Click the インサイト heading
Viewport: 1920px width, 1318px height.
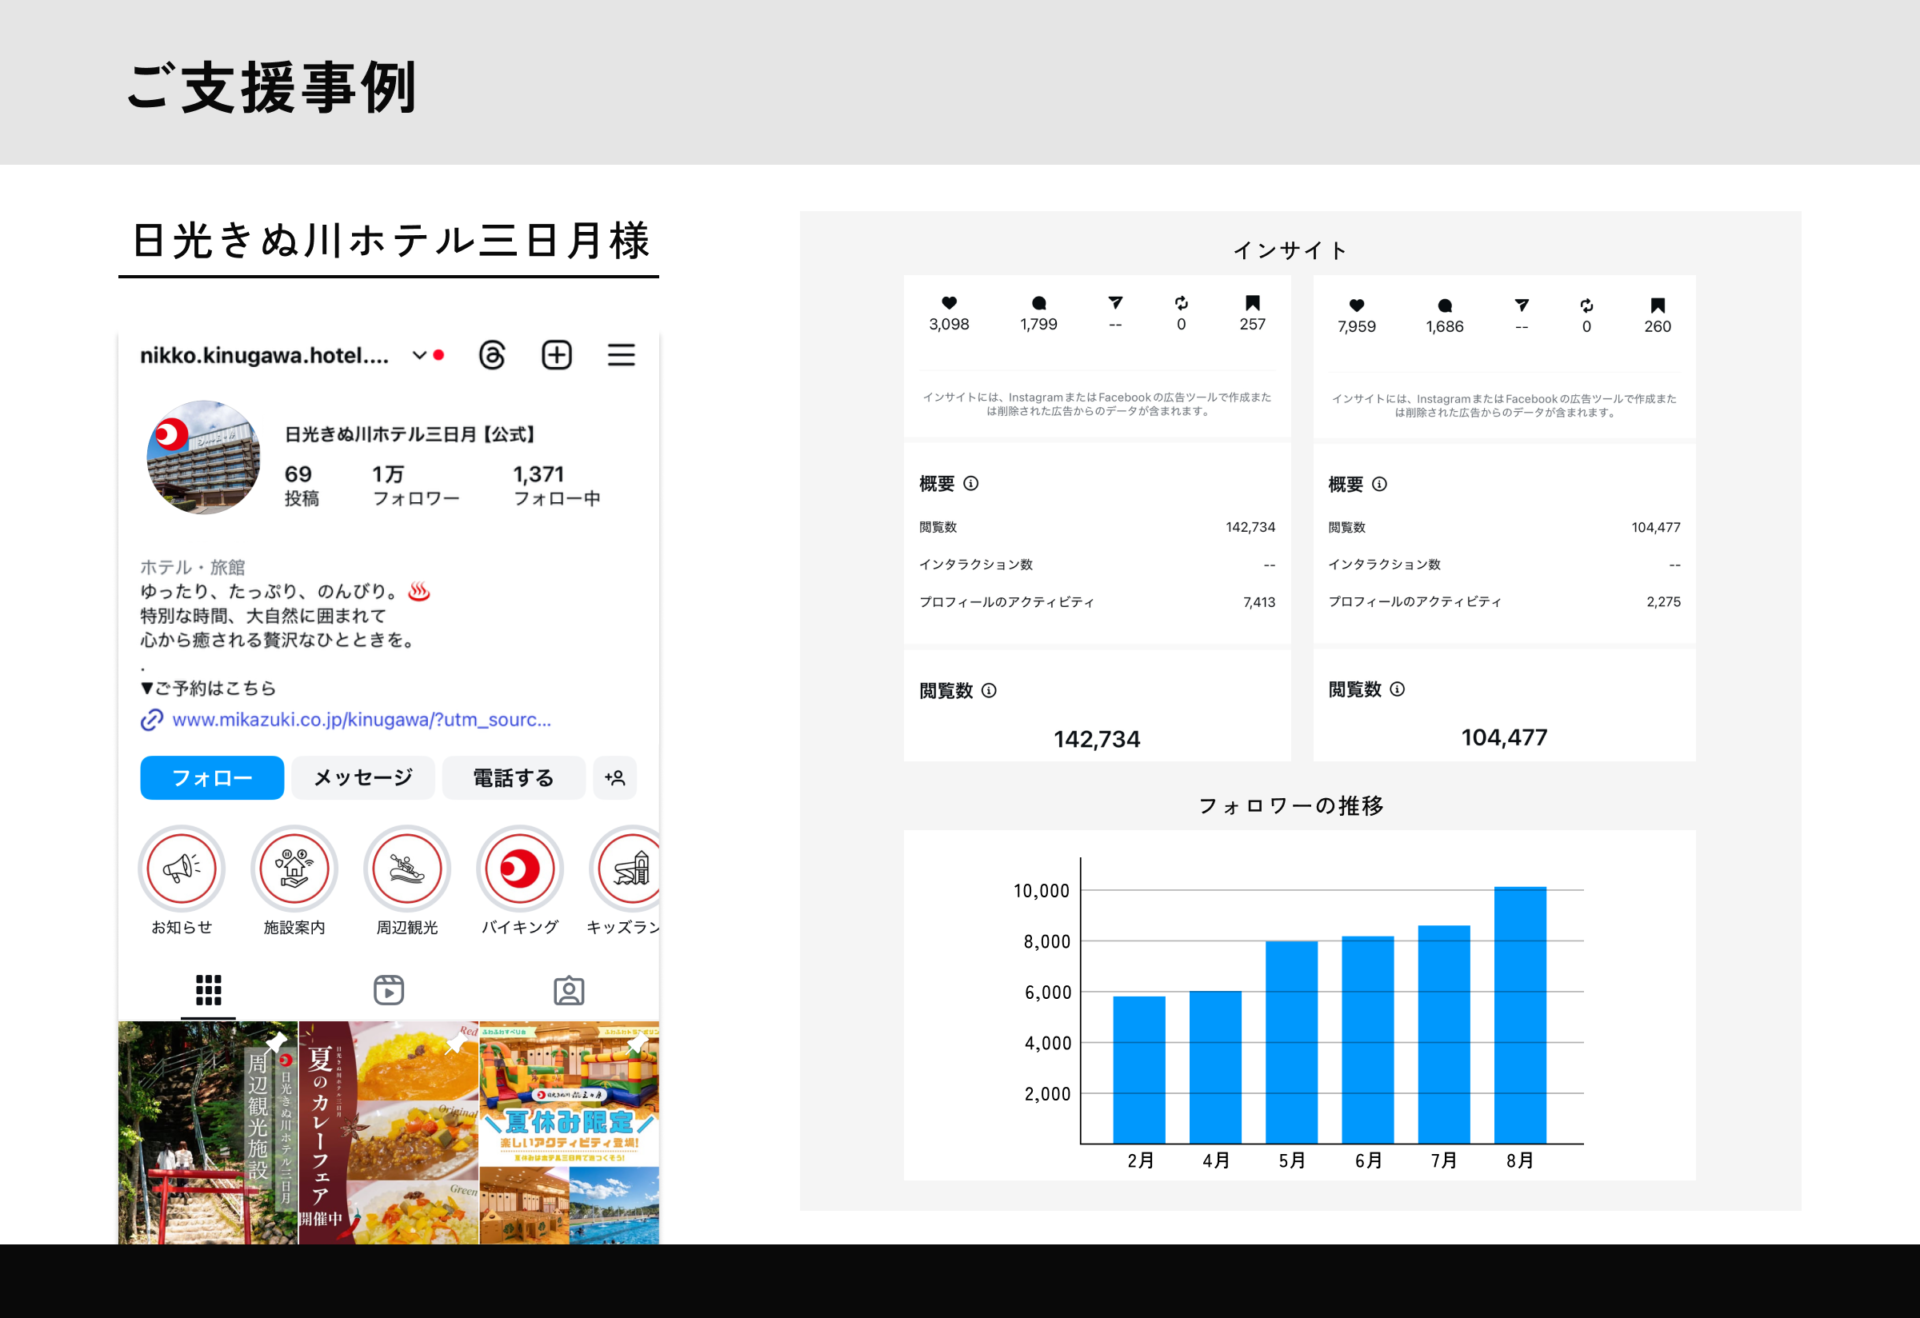(x=1290, y=250)
